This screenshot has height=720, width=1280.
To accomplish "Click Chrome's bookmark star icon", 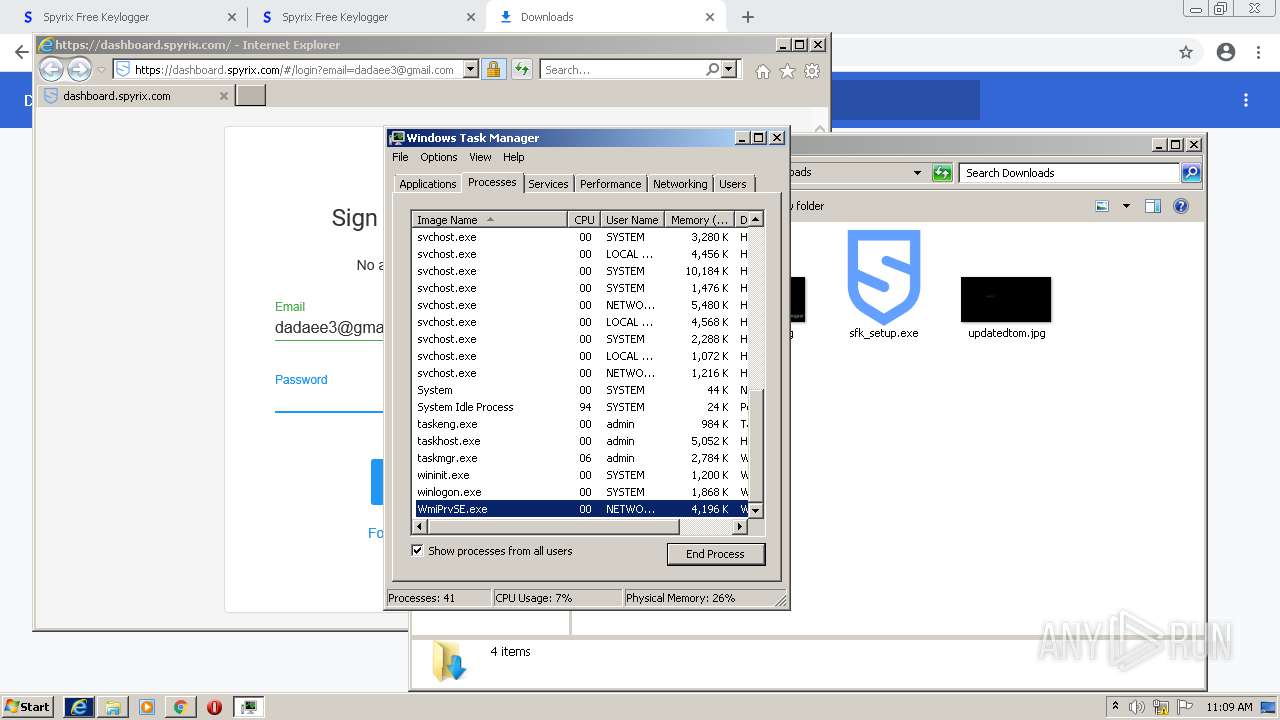I will point(1186,52).
